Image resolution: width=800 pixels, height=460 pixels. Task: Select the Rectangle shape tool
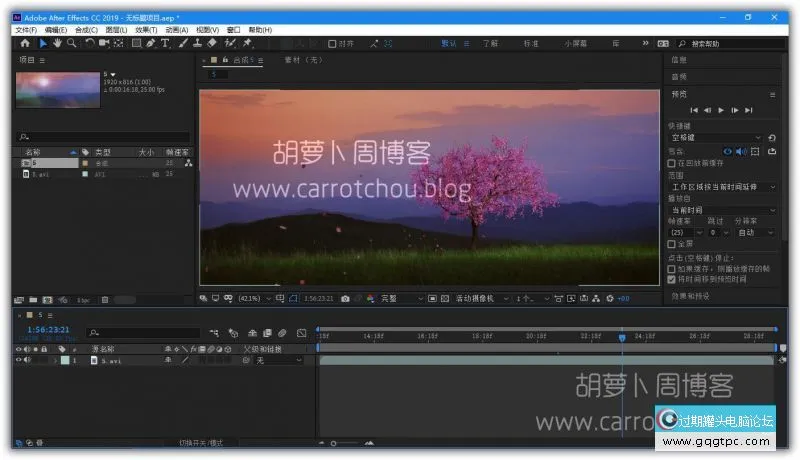136,43
